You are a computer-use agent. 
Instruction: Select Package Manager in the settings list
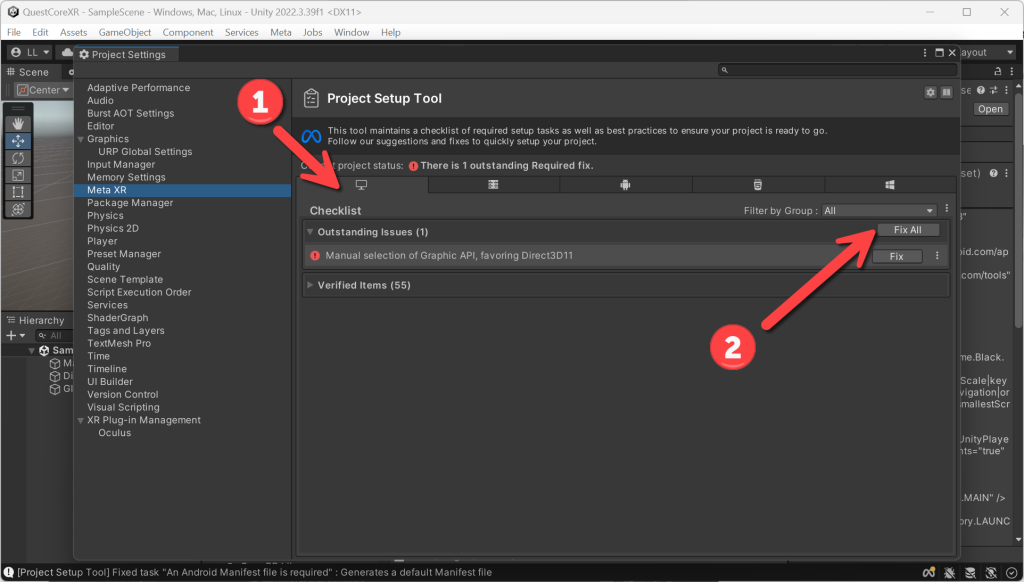point(130,202)
